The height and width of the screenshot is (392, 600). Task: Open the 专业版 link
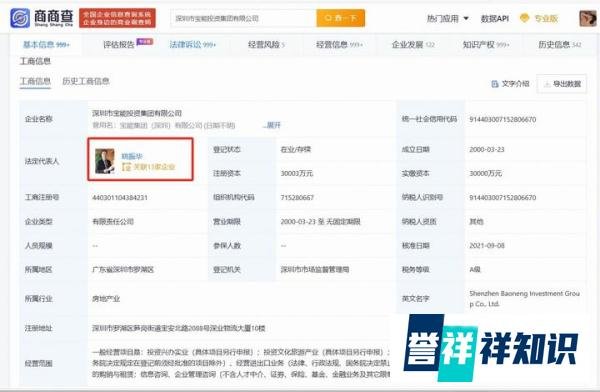[546, 18]
